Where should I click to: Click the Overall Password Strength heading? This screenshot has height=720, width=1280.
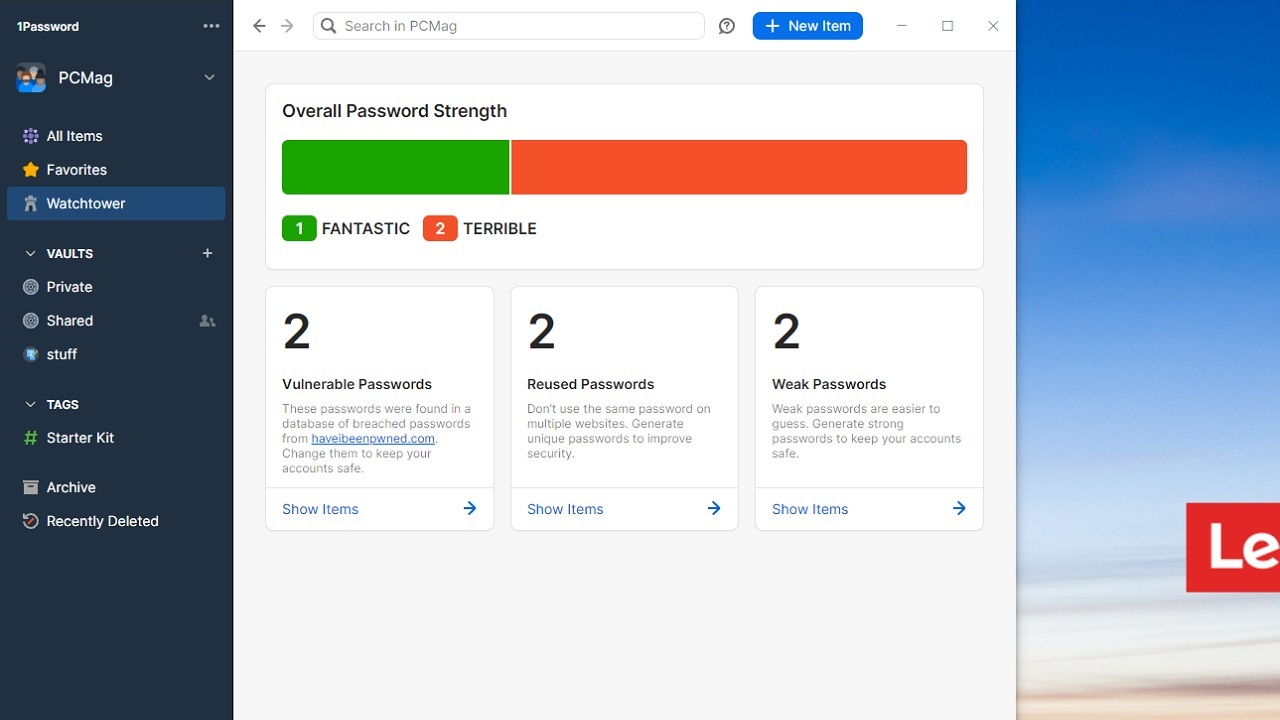(394, 111)
